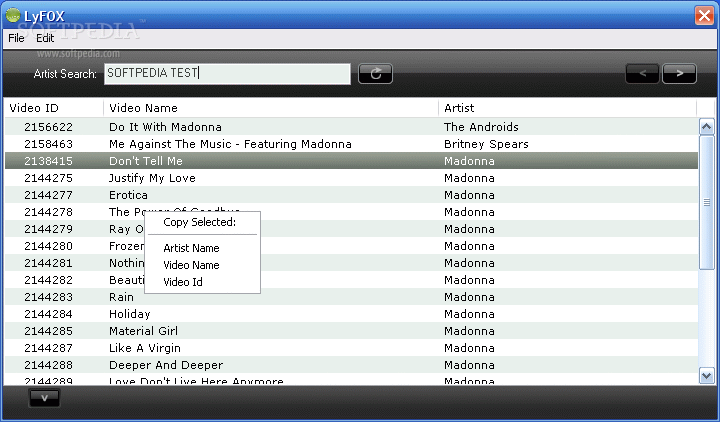The width and height of the screenshot is (720, 422).
Task: Select the Material Girl row
Action: (351, 331)
